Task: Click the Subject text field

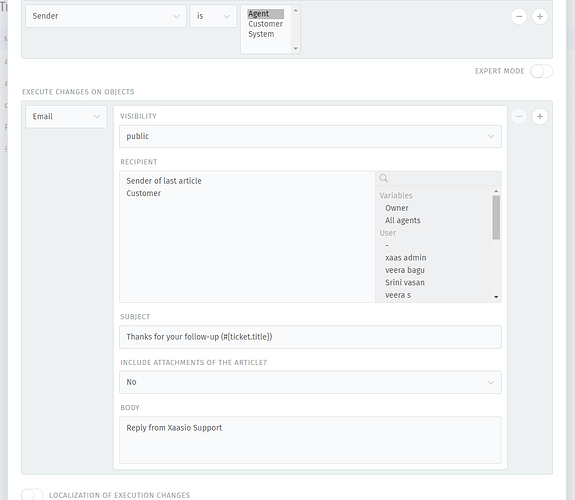Action: (x=310, y=337)
